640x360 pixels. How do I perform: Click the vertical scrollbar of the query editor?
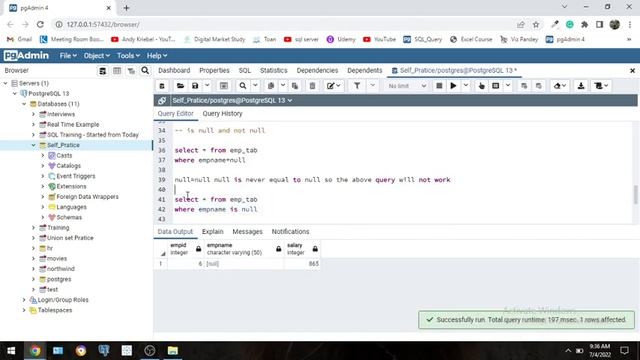(x=635, y=195)
